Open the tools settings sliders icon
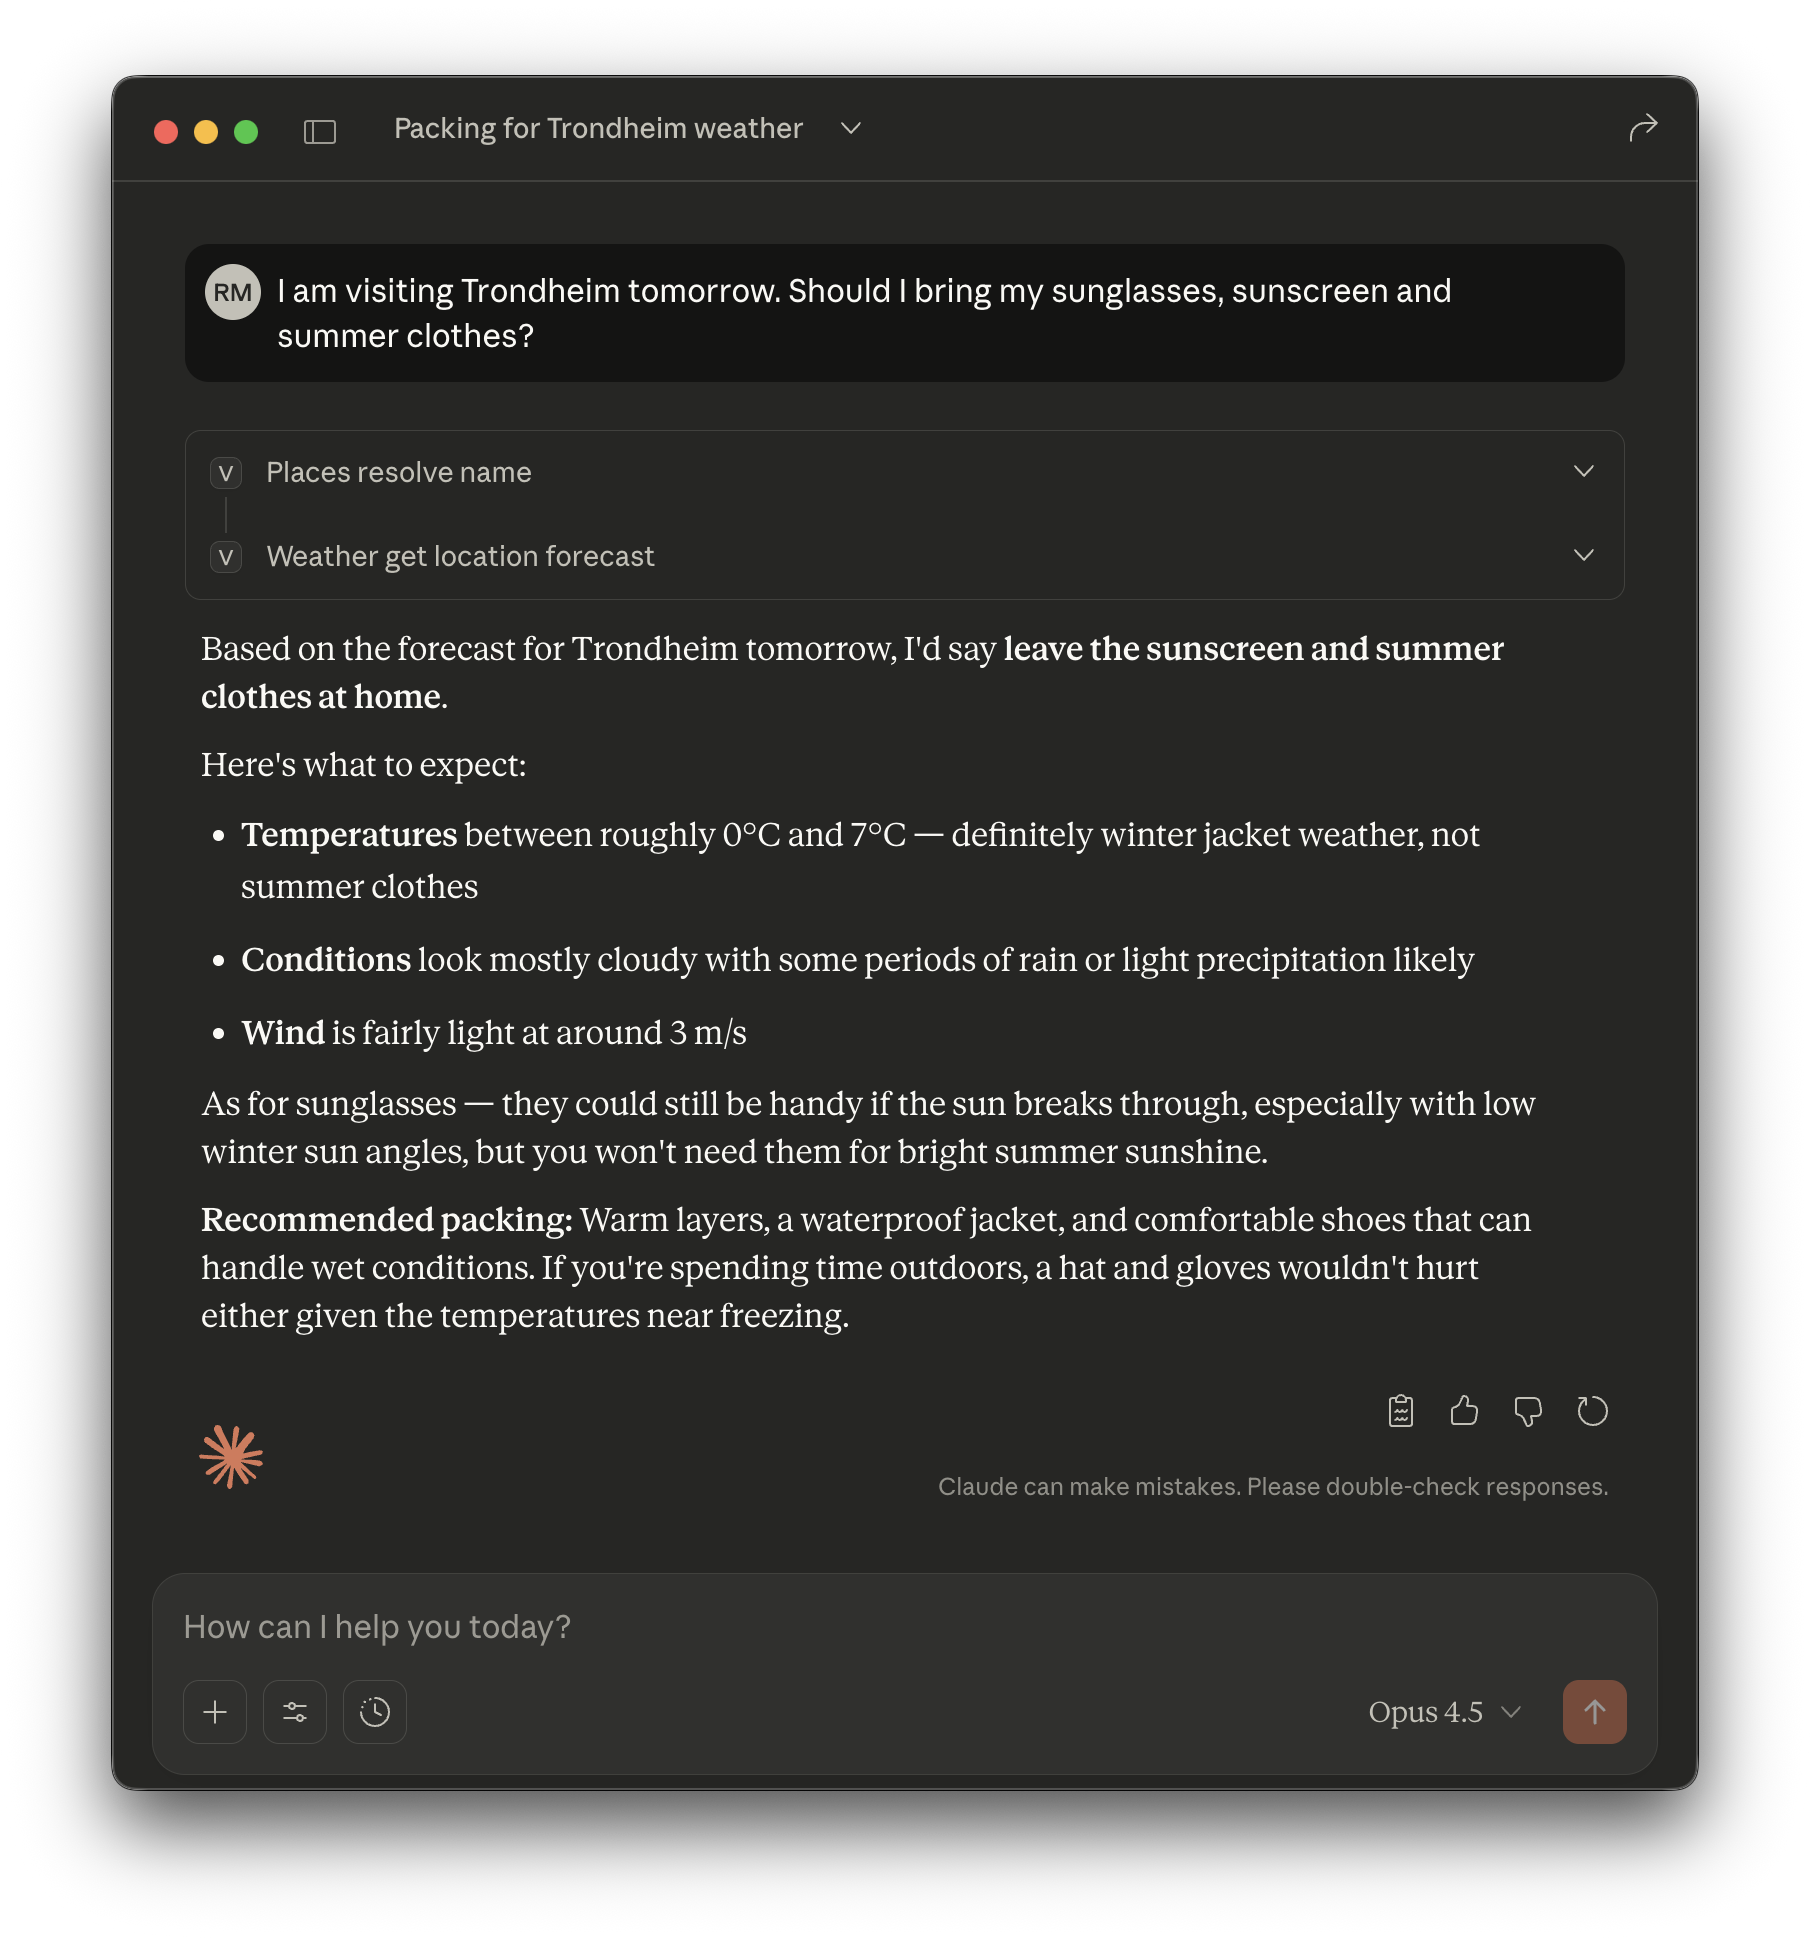The image size is (1810, 1938). point(295,1712)
